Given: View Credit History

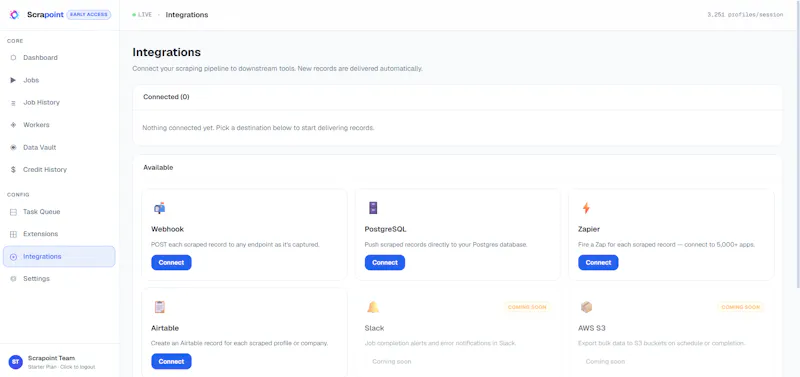Looking at the screenshot, I should point(59,170).
